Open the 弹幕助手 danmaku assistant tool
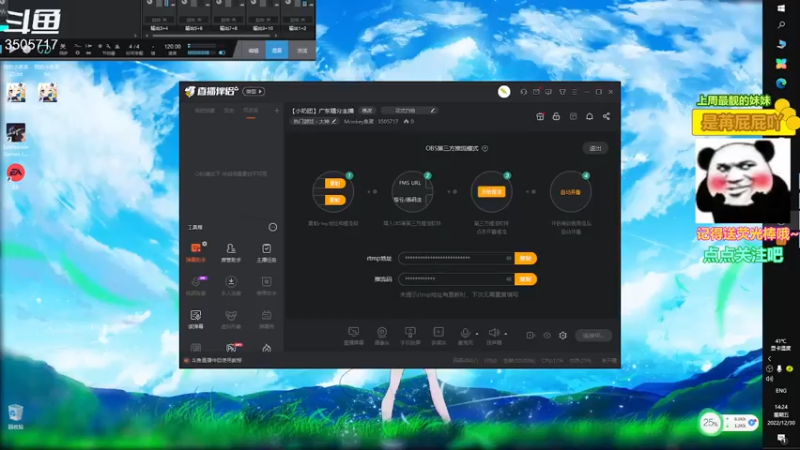This screenshot has height=450, width=800. [x=196, y=253]
